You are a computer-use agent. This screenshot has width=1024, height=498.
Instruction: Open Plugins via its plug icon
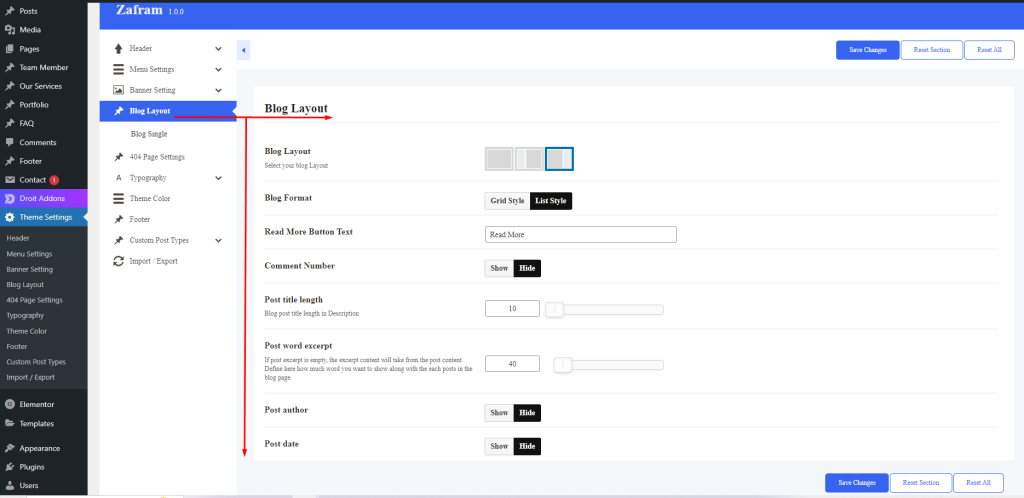click(x=10, y=466)
